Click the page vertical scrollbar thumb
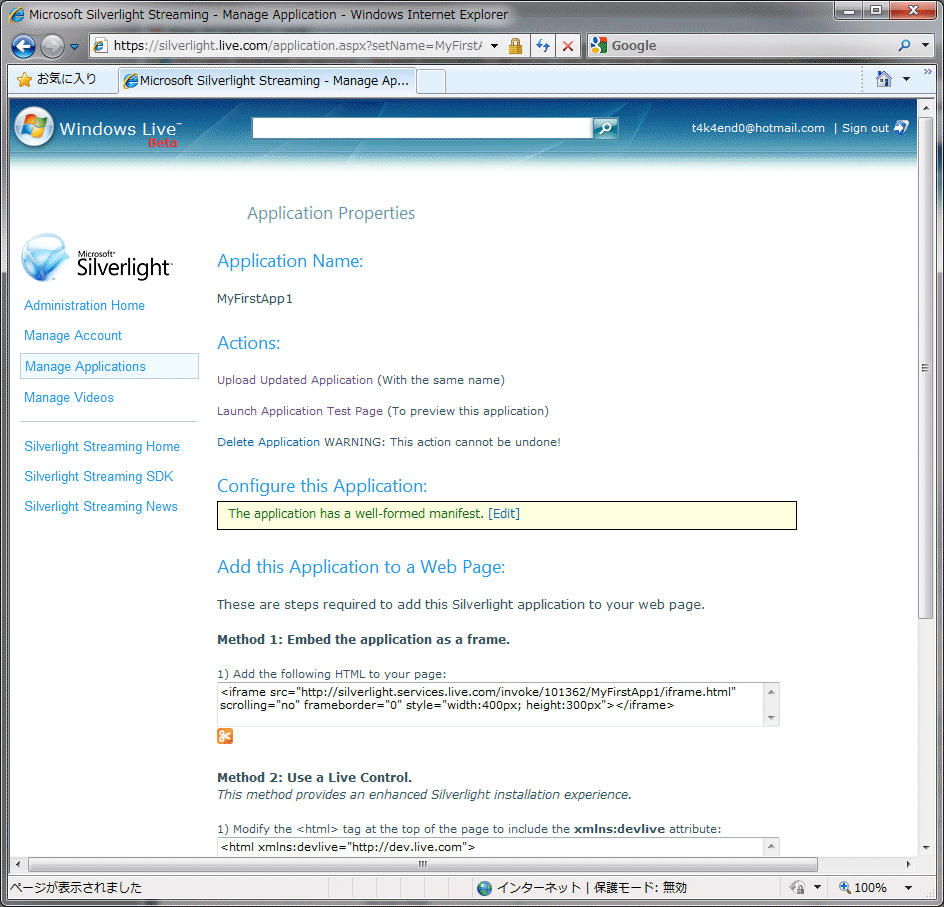 click(925, 368)
